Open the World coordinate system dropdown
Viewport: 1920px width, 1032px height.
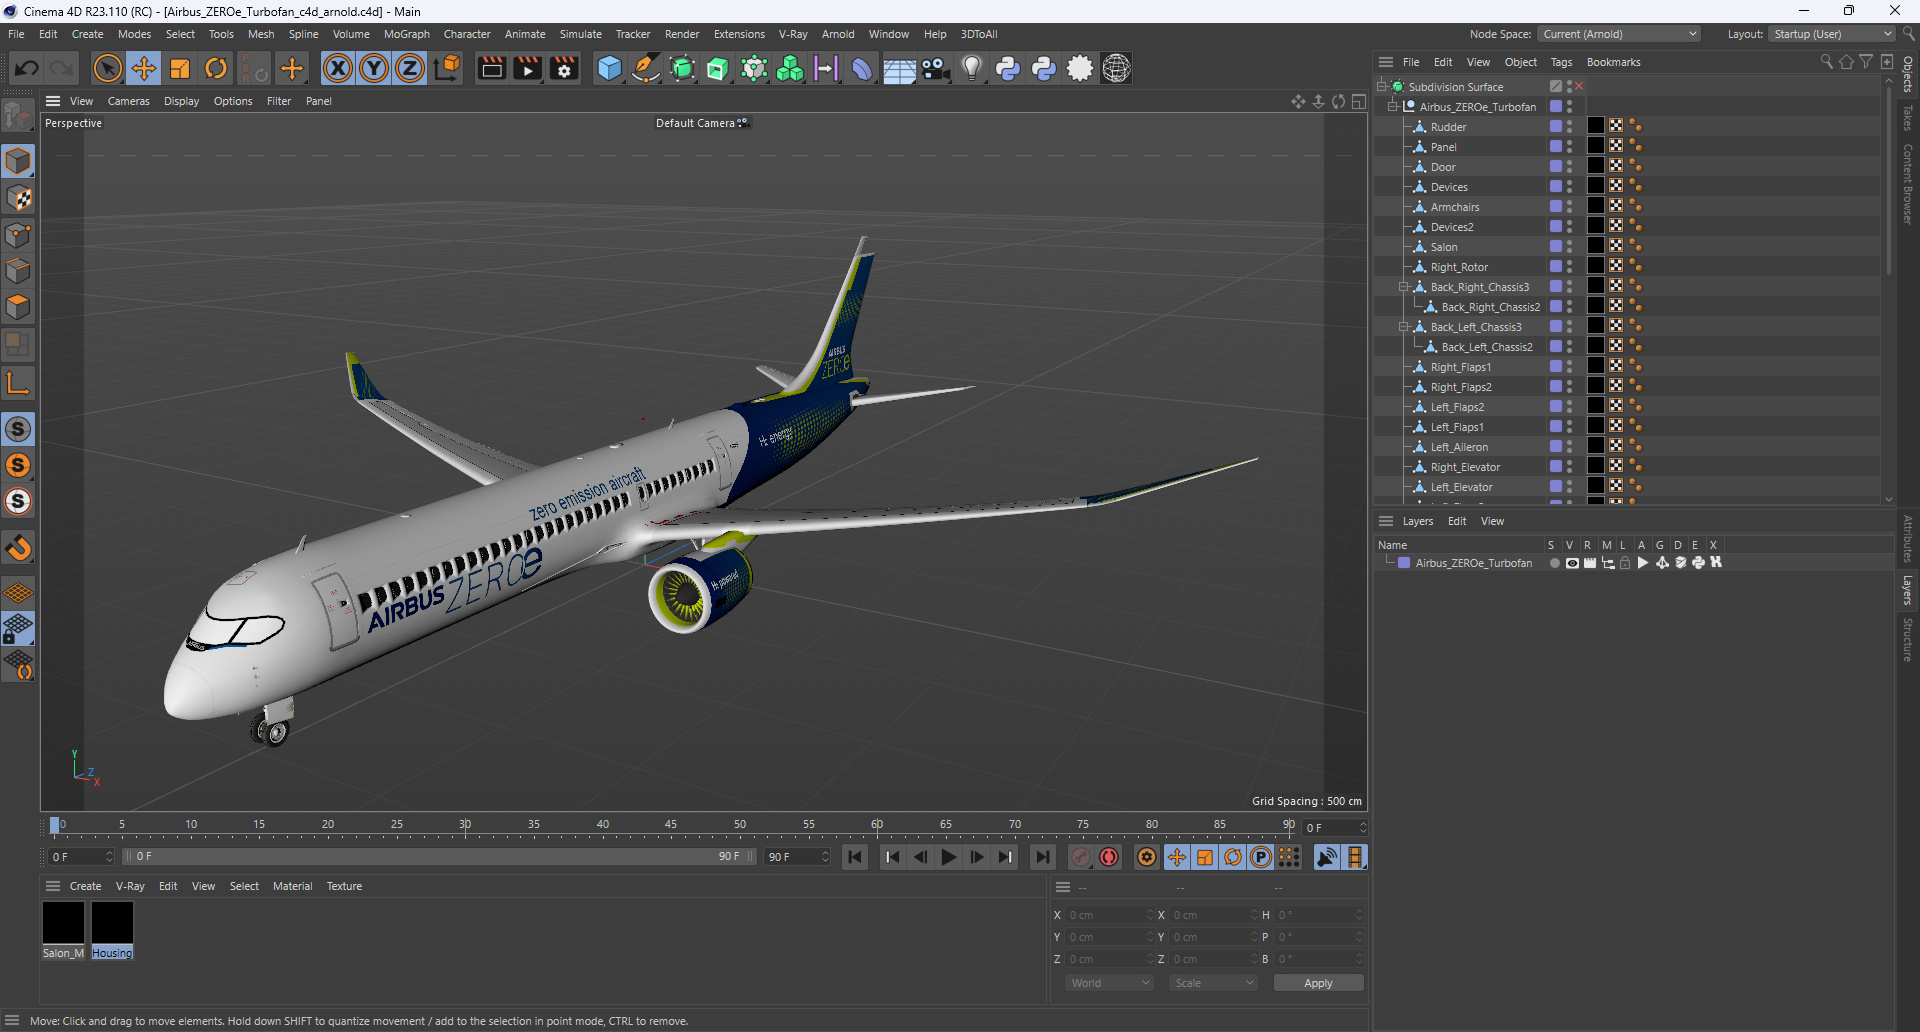click(1109, 983)
